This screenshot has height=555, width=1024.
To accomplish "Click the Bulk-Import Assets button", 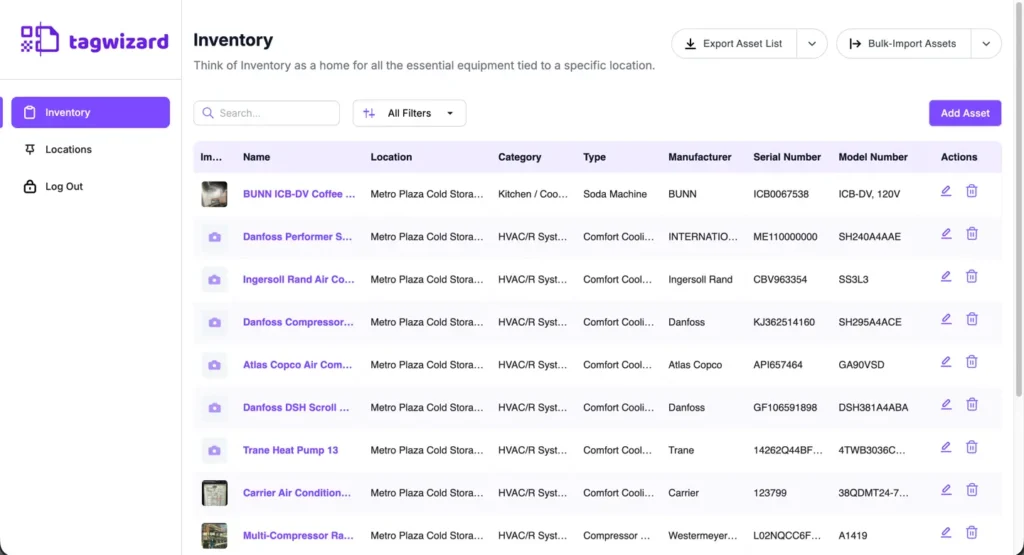I will coord(904,44).
